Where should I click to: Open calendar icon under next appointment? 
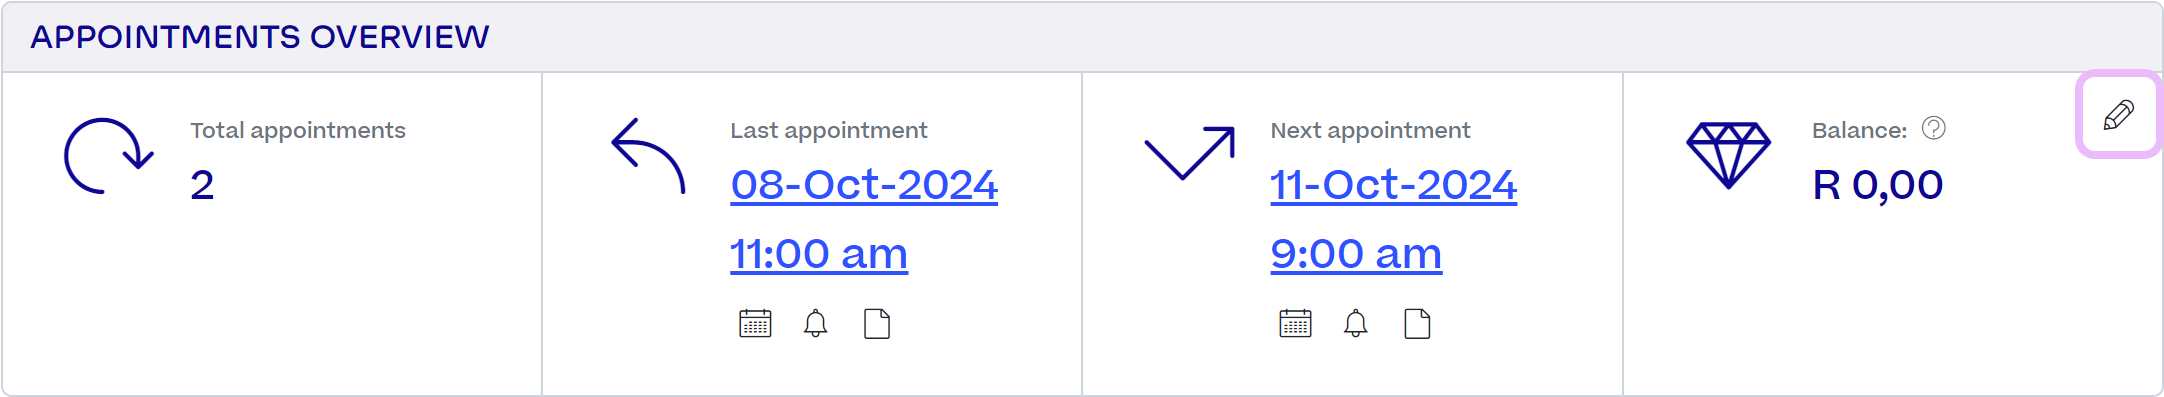1295,324
